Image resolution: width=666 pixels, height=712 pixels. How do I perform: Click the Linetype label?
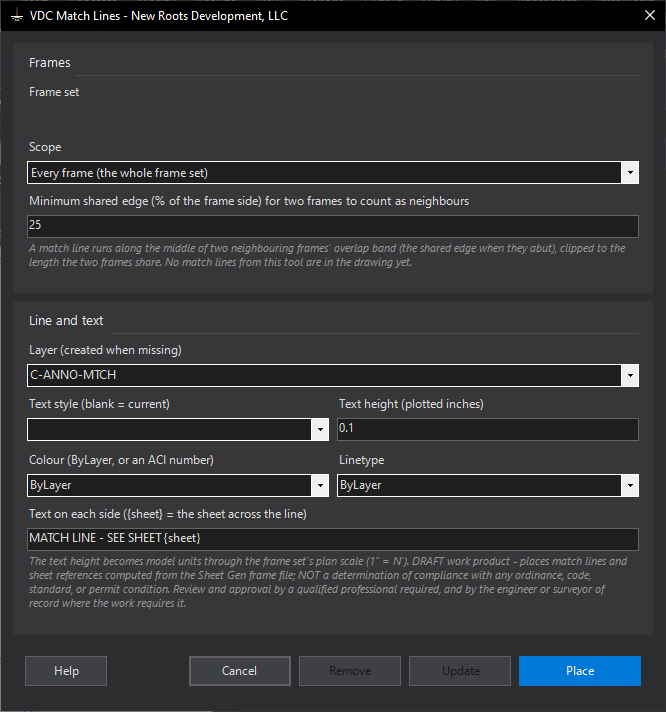(x=361, y=460)
